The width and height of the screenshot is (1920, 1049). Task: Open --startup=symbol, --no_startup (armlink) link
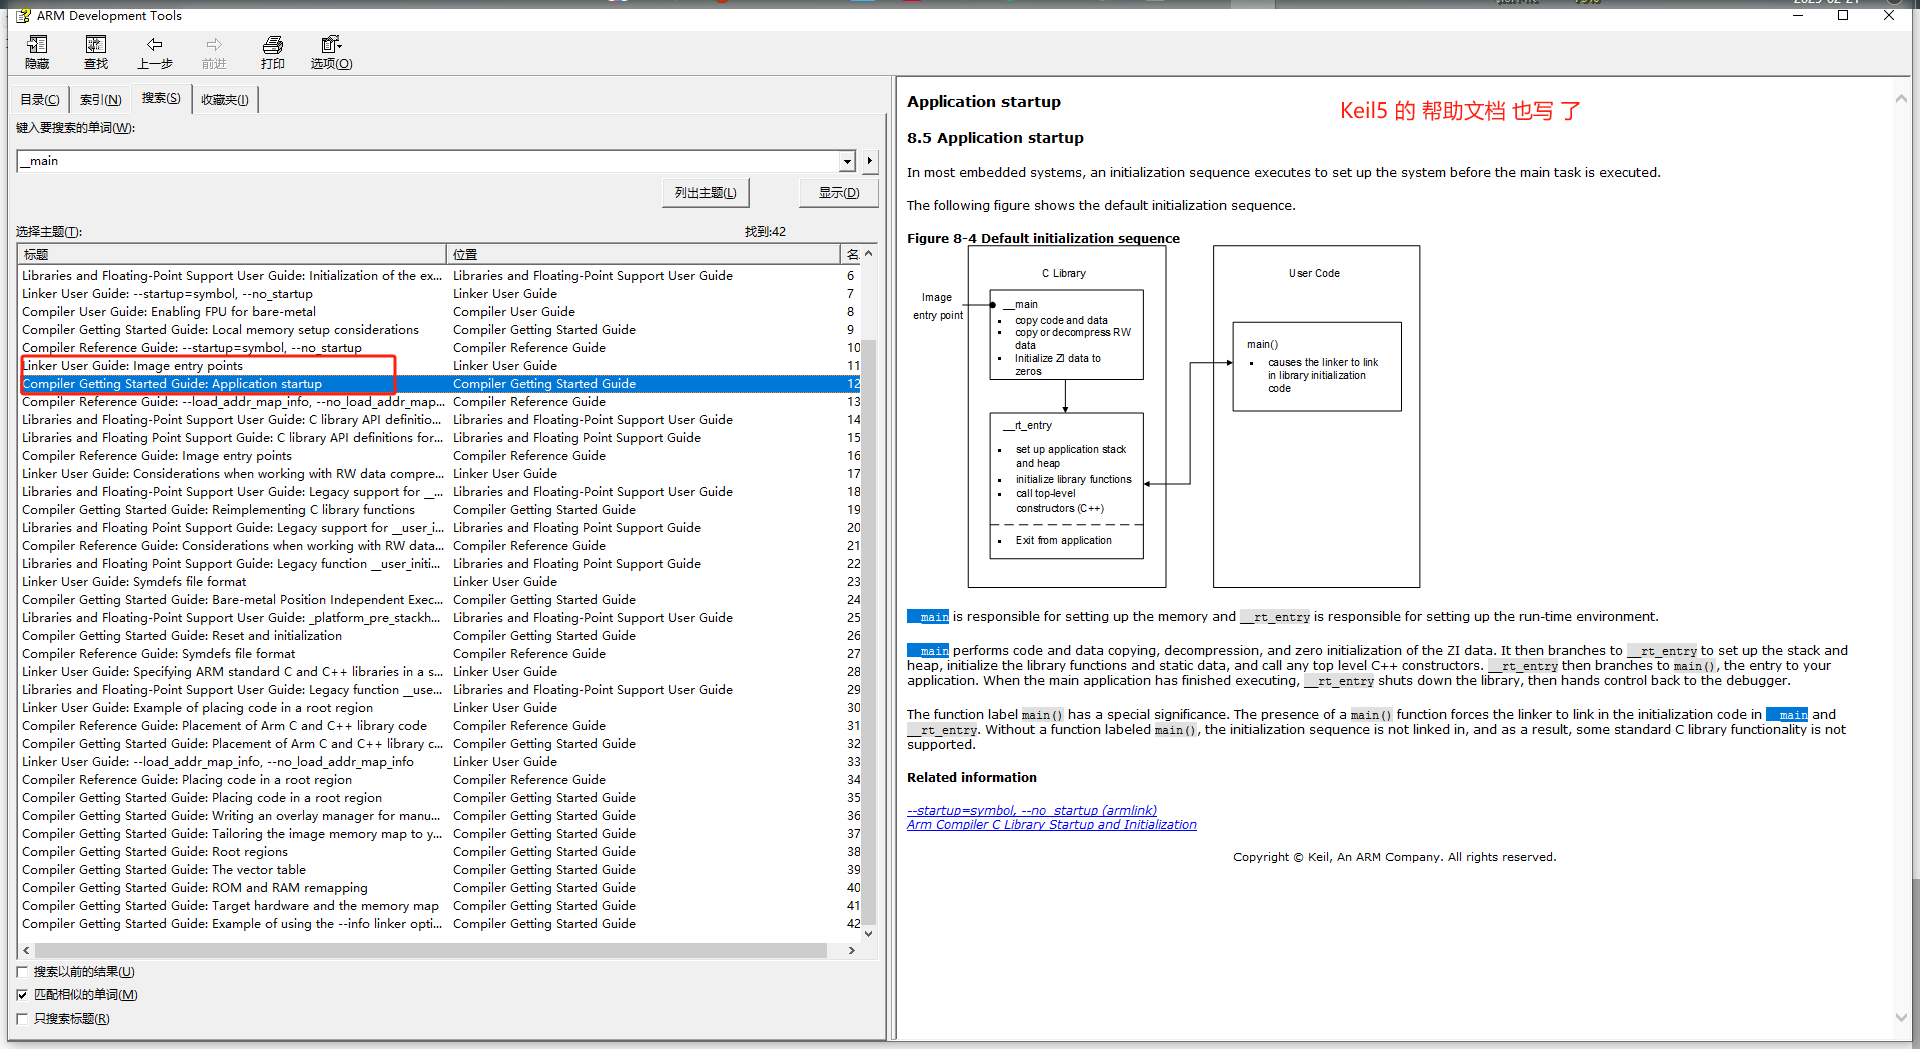(1032, 810)
